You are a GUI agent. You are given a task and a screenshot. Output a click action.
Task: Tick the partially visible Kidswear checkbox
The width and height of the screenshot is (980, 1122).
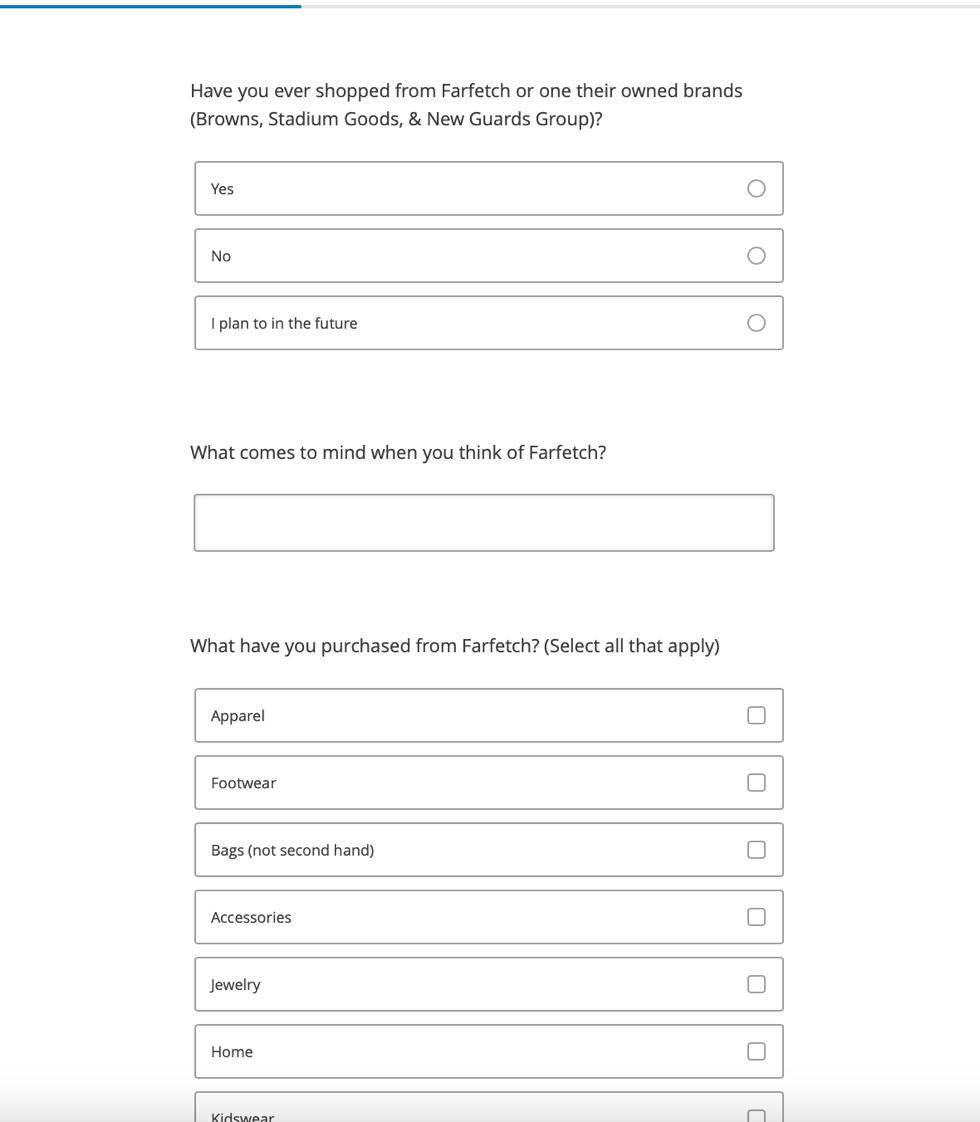[x=756, y=1115]
